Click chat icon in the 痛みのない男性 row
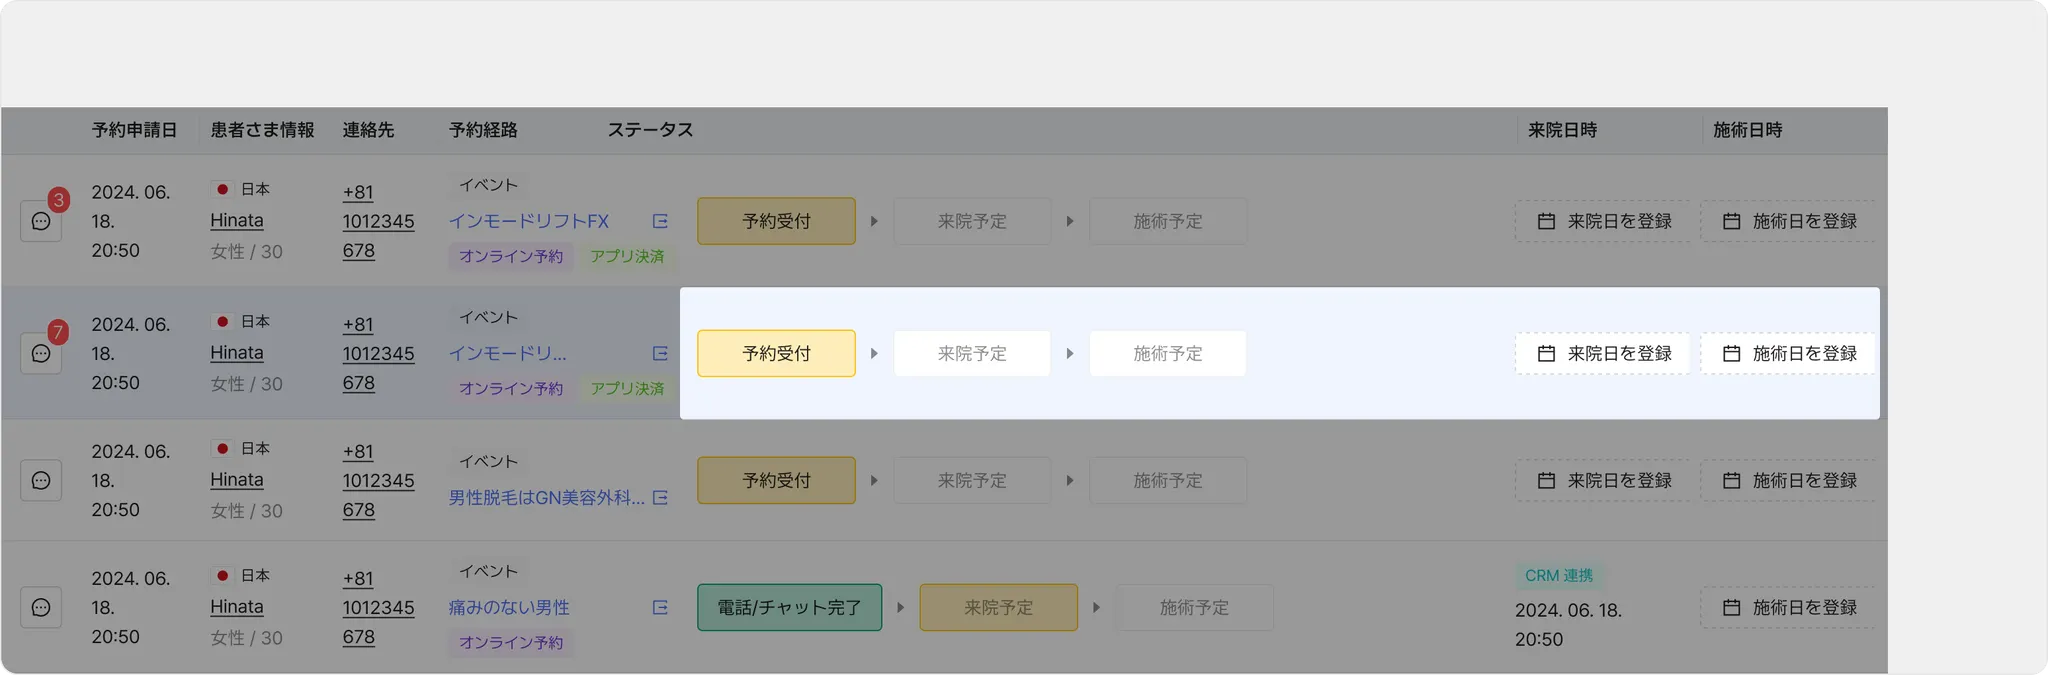The height and width of the screenshot is (675, 2048). [41, 607]
